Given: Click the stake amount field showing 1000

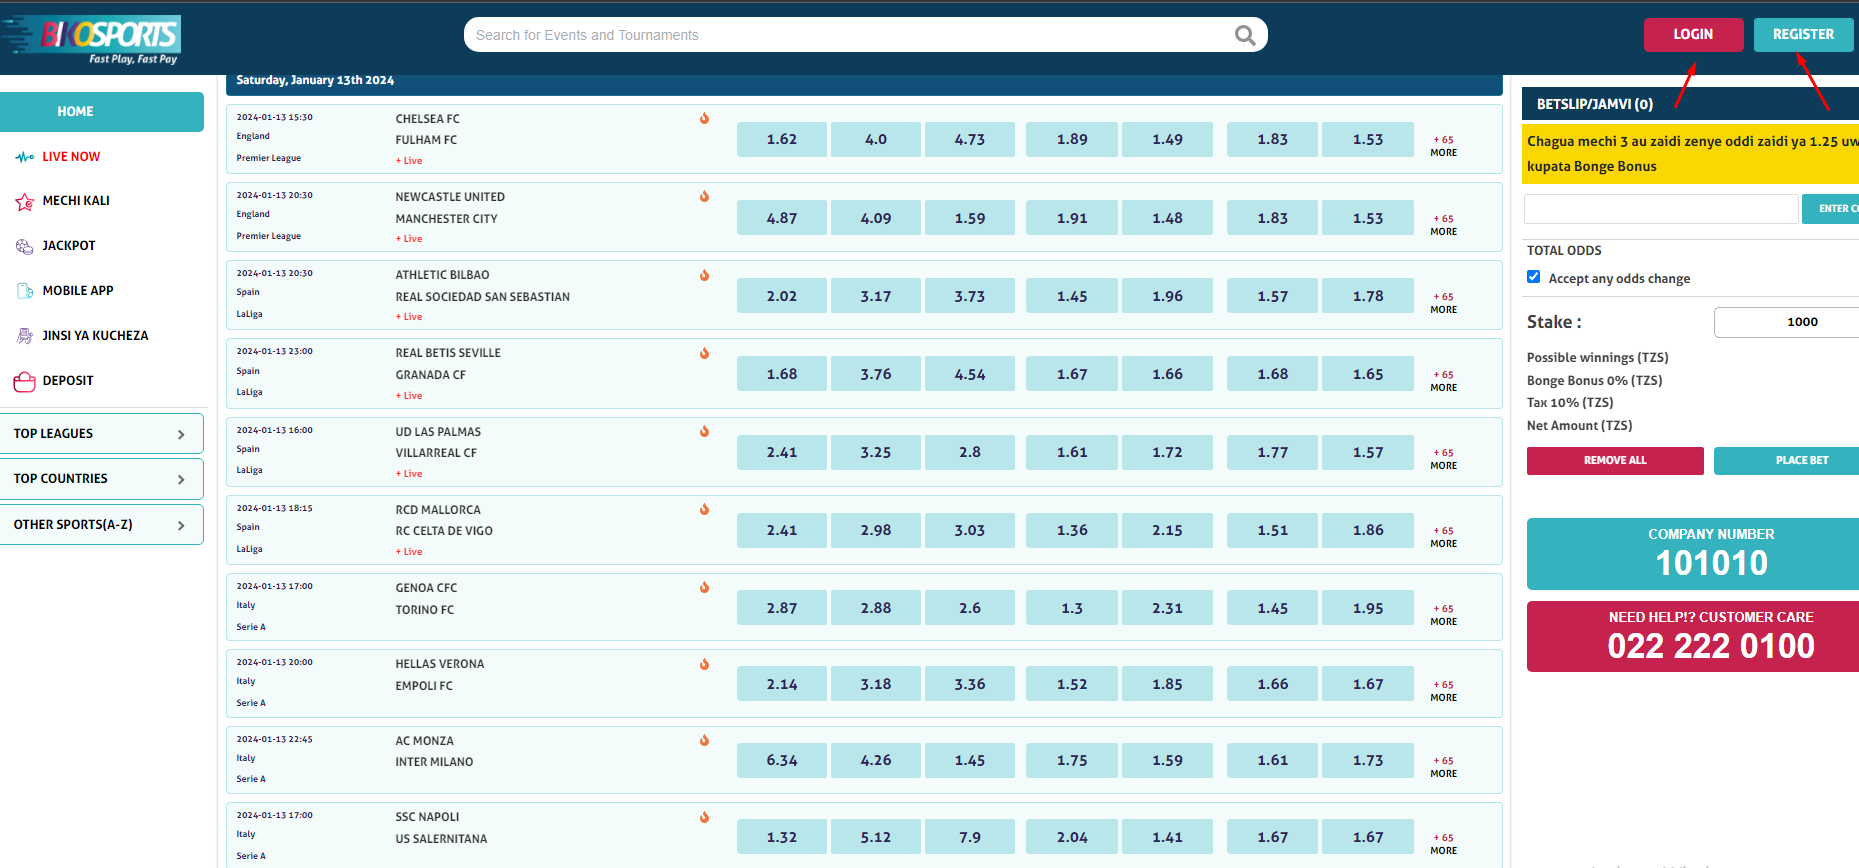Looking at the screenshot, I should click(1787, 322).
